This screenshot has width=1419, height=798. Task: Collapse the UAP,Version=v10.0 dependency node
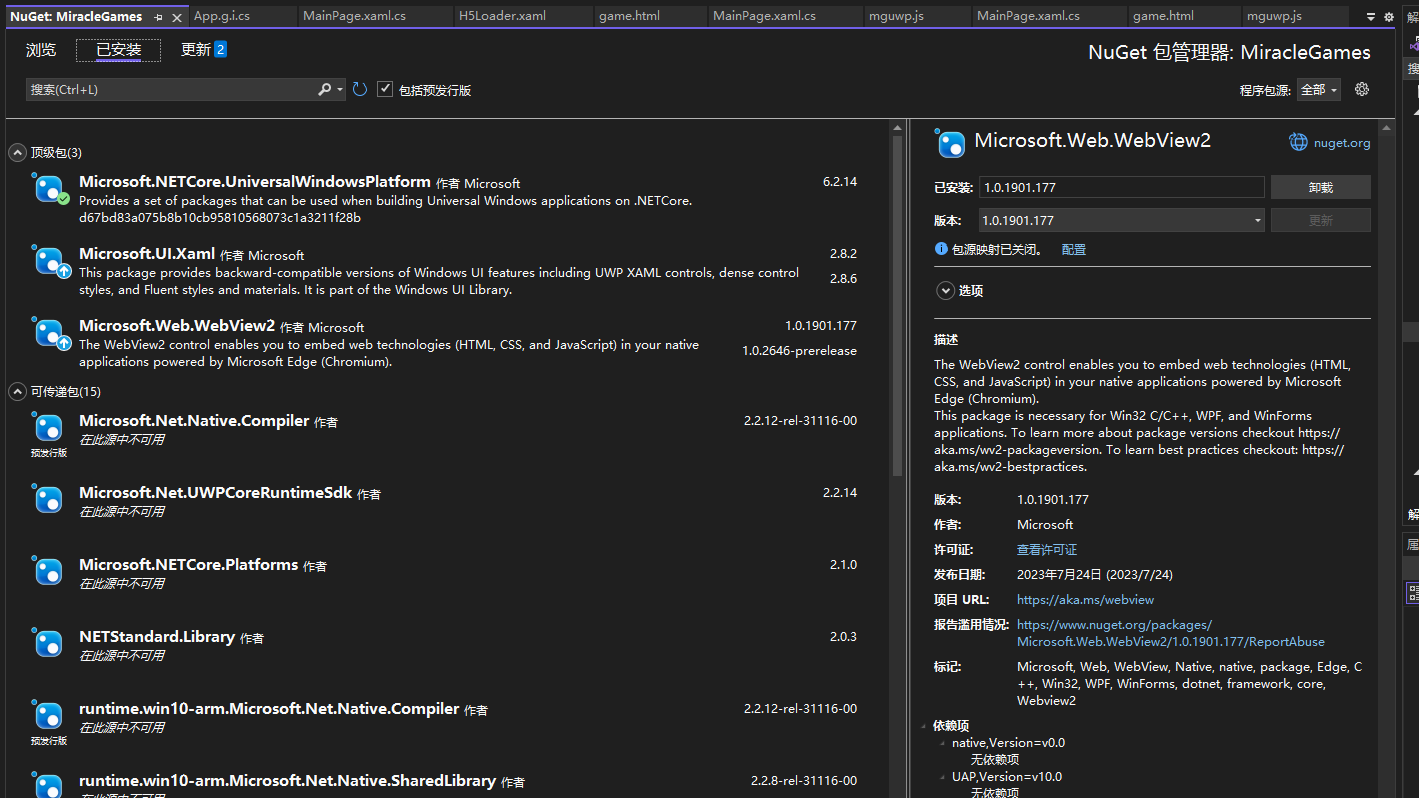[942, 777]
